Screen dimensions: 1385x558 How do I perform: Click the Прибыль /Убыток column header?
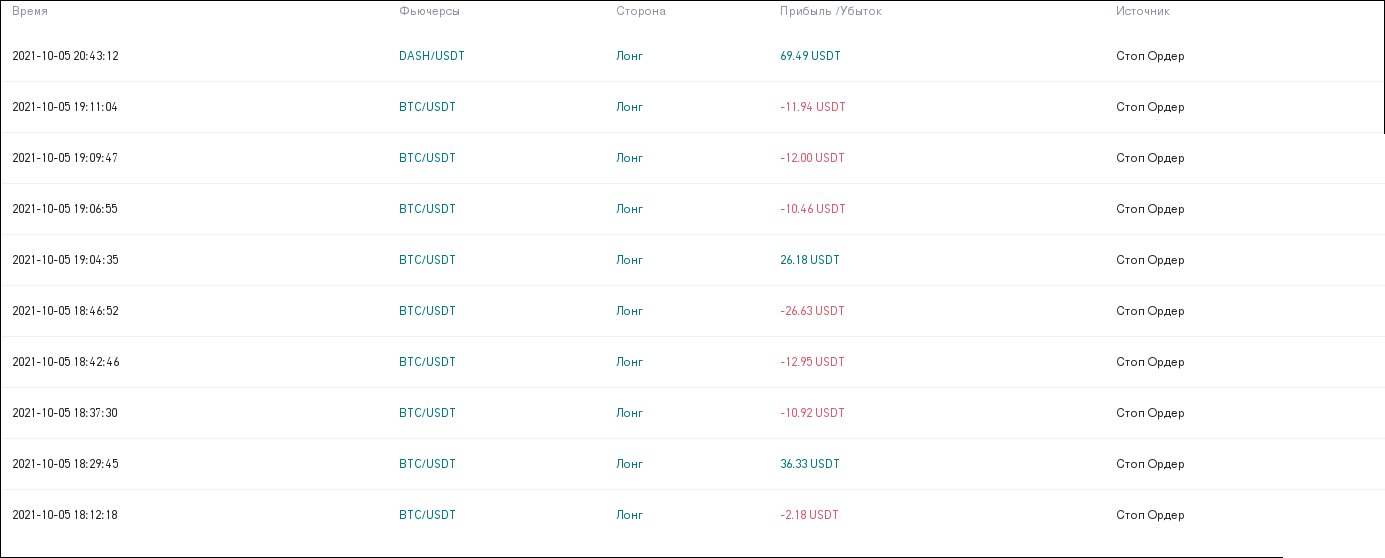(830, 11)
